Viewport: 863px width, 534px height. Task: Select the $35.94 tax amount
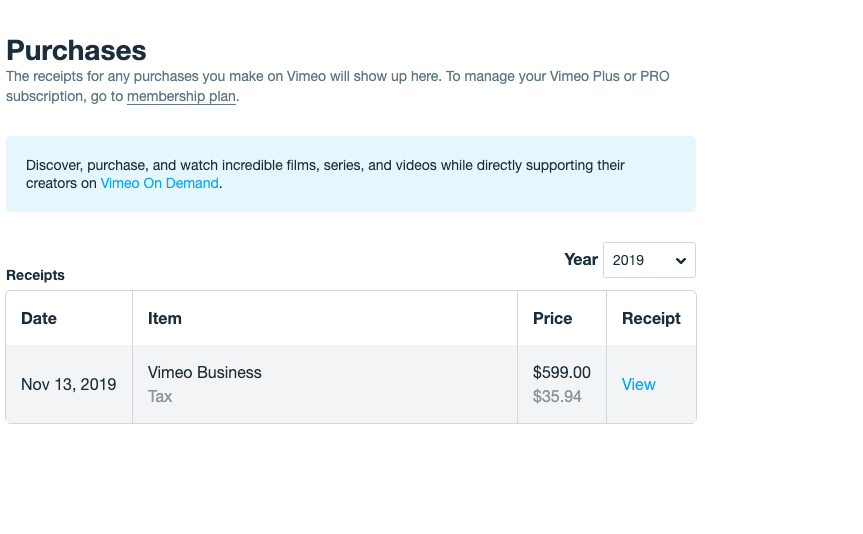tap(557, 396)
